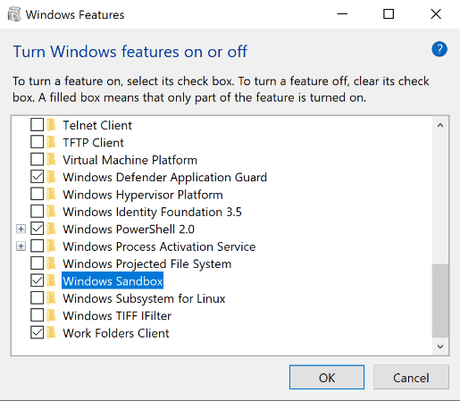Viewport: 460px width, 401px height.
Task: Expand Windows Process Activation Service node
Action: click(21, 246)
